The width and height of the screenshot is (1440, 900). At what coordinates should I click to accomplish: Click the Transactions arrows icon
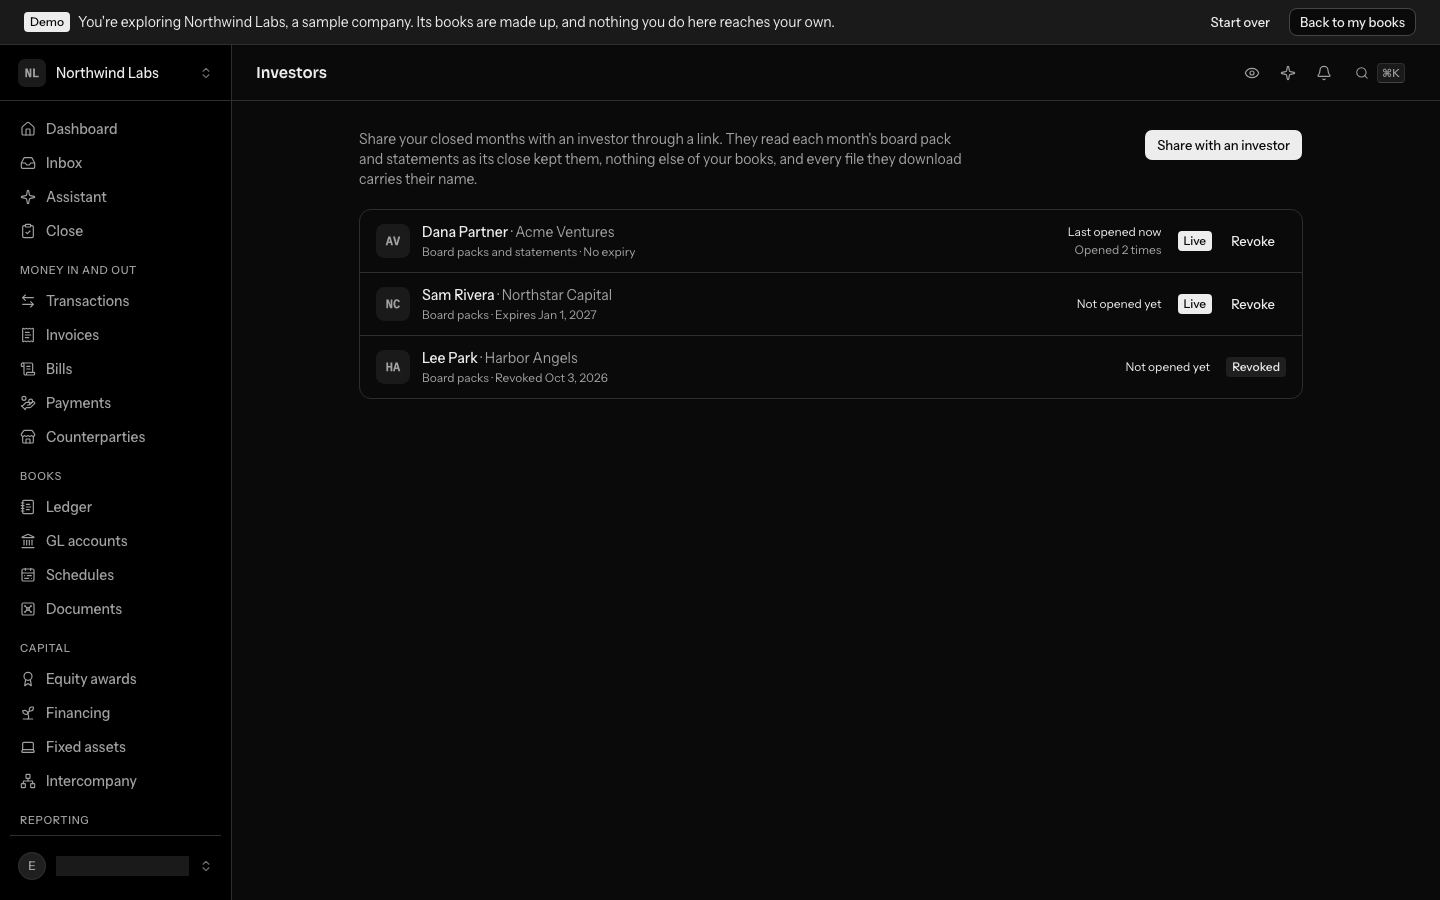(28, 301)
